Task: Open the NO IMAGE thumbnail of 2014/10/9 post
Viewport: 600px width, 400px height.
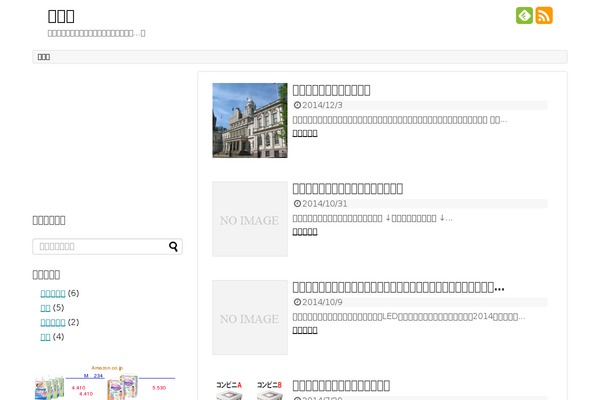Action: pos(250,317)
